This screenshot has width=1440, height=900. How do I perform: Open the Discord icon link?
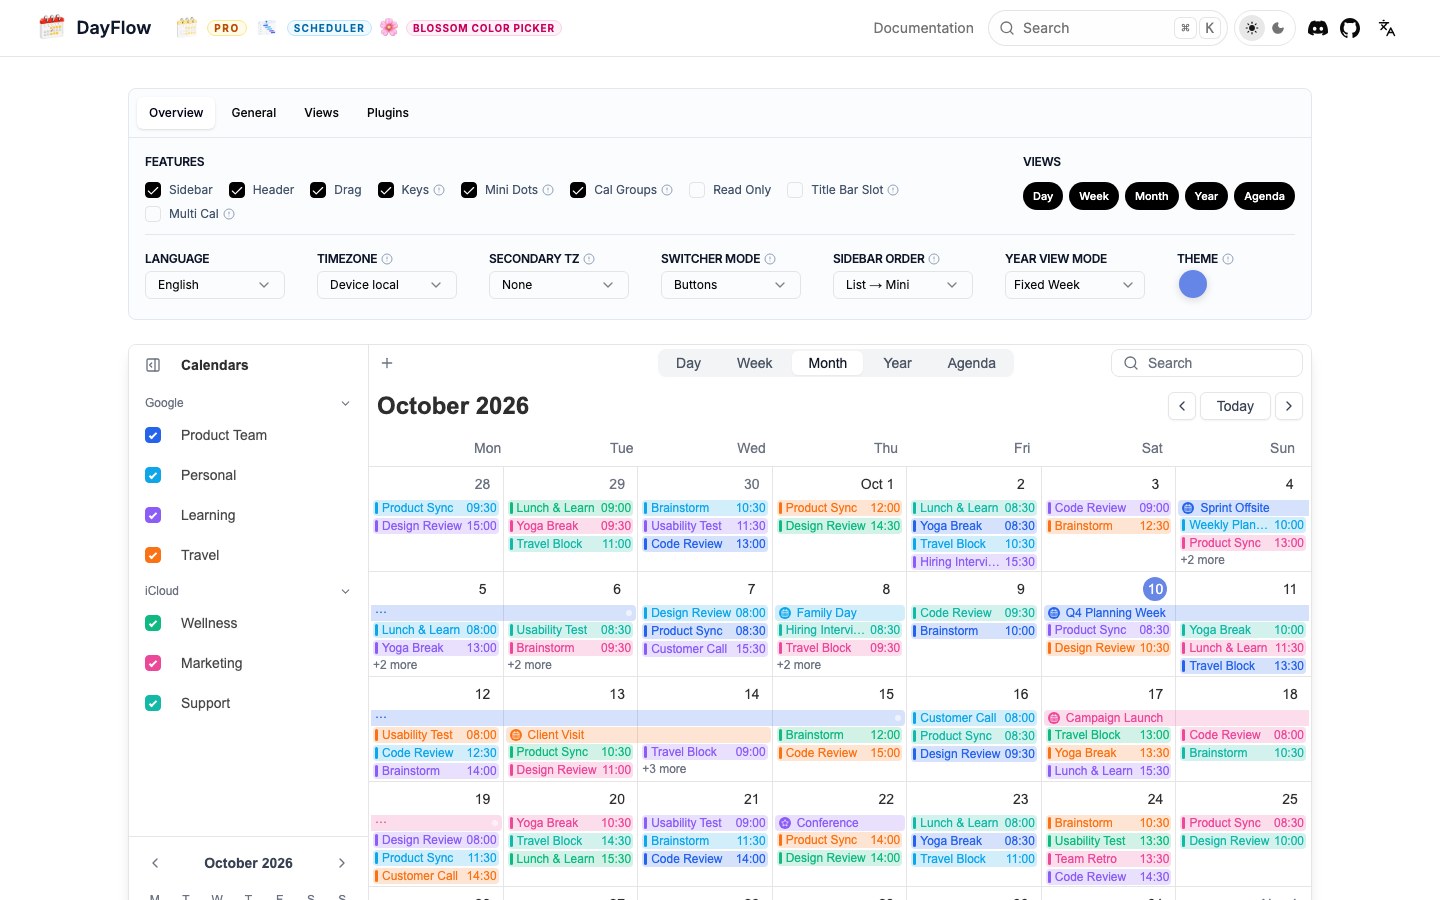click(x=1318, y=28)
